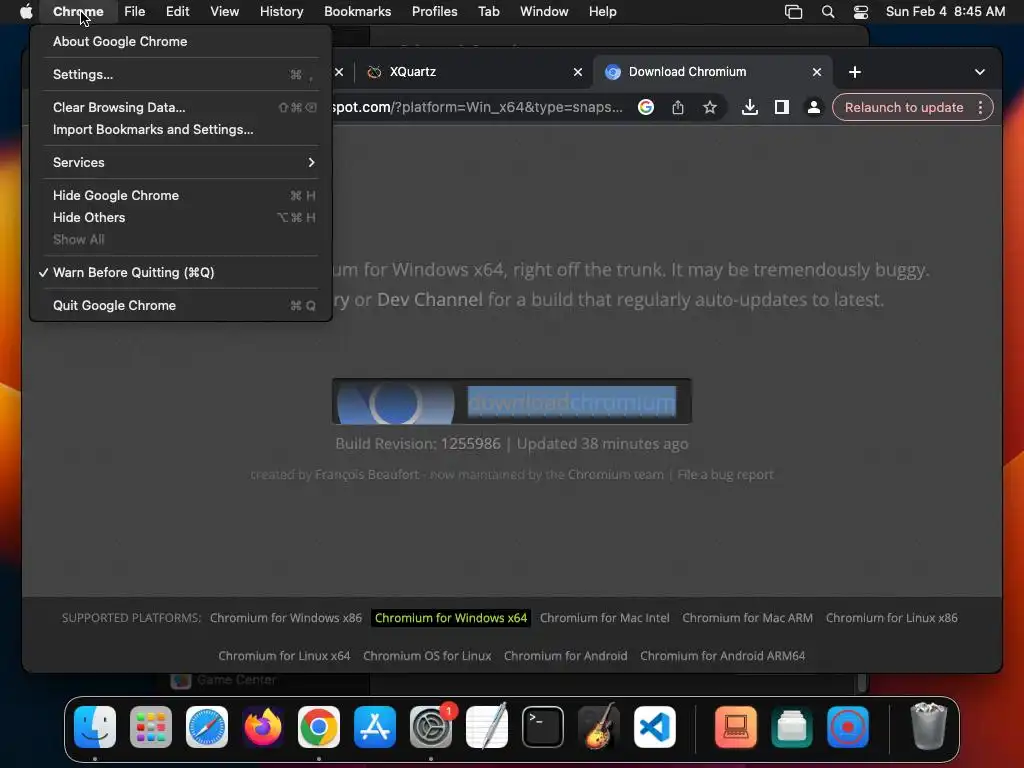Share this page via share icon
This screenshot has height=768, width=1024.
(x=678, y=107)
